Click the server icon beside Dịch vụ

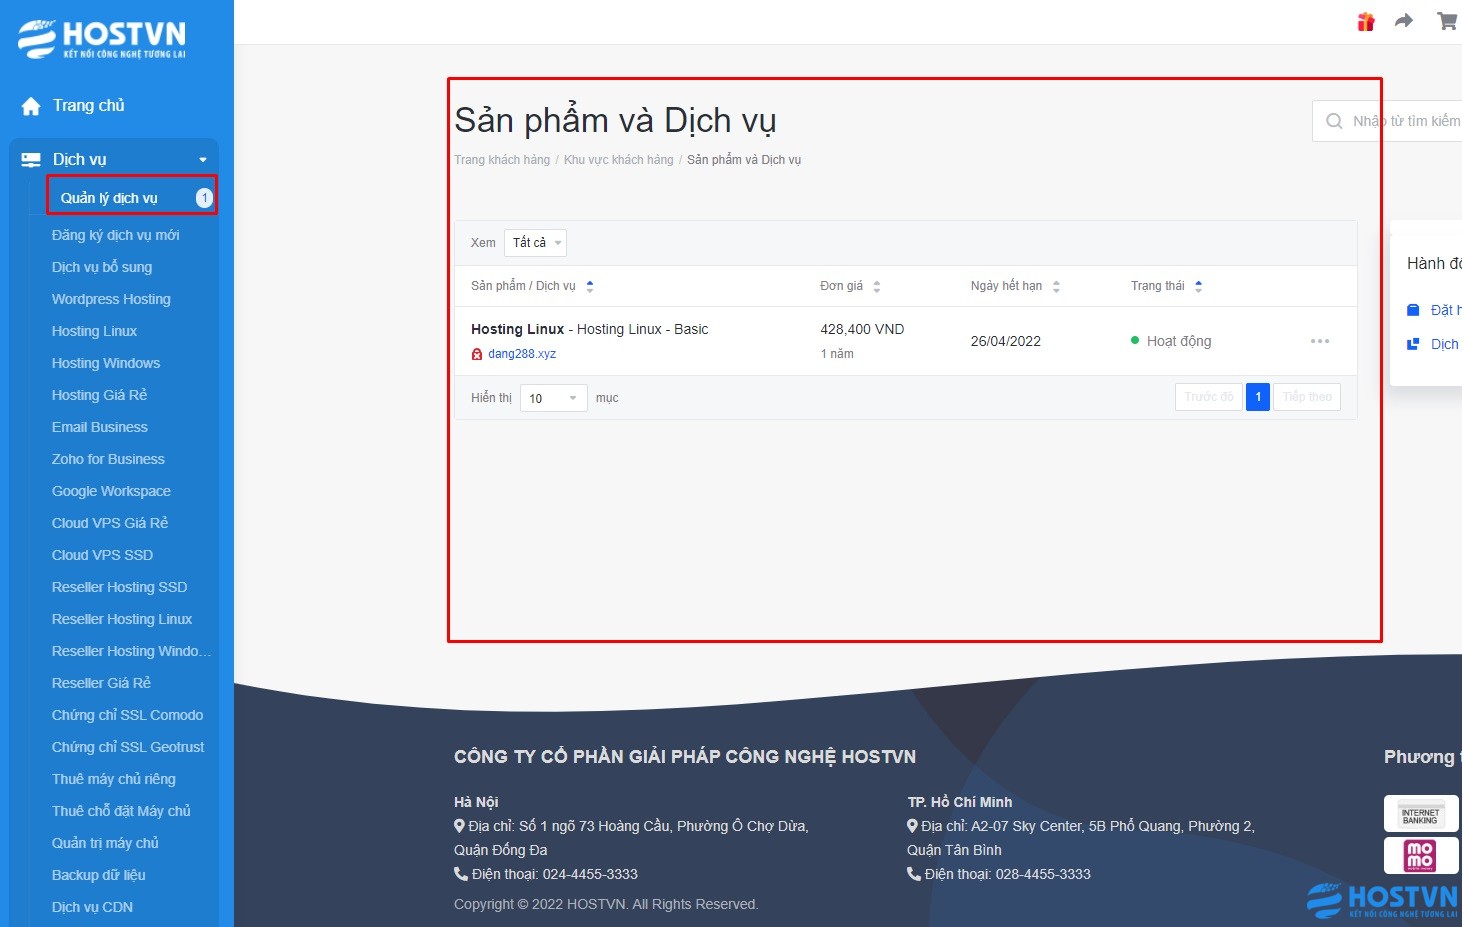tap(31, 159)
